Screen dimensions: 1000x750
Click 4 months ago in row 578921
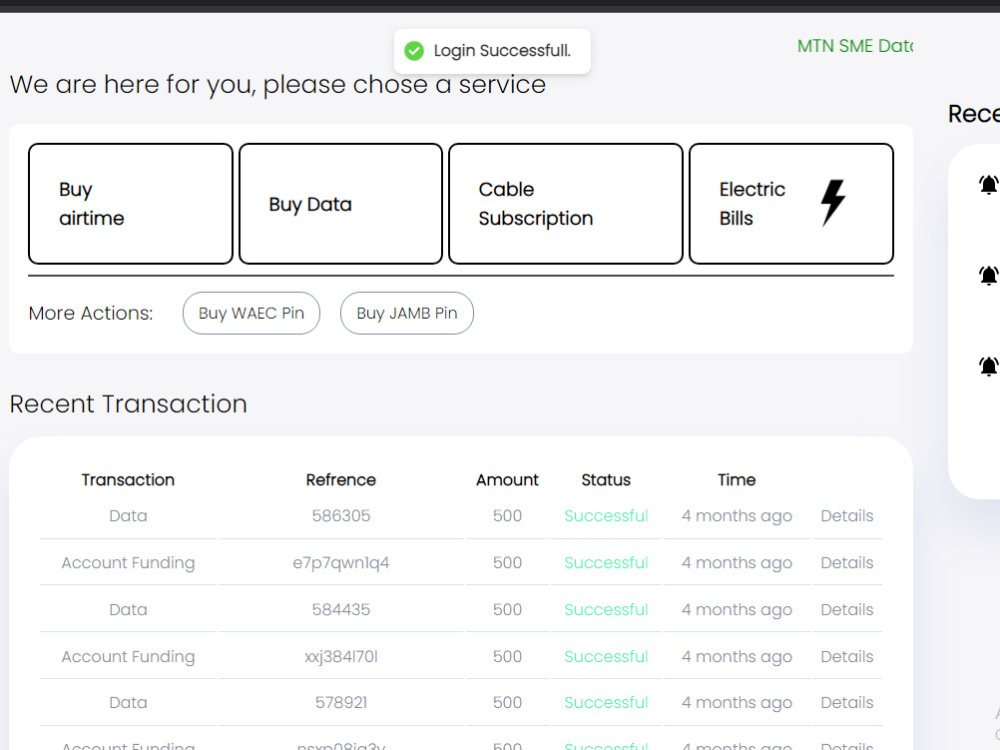pos(737,702)
